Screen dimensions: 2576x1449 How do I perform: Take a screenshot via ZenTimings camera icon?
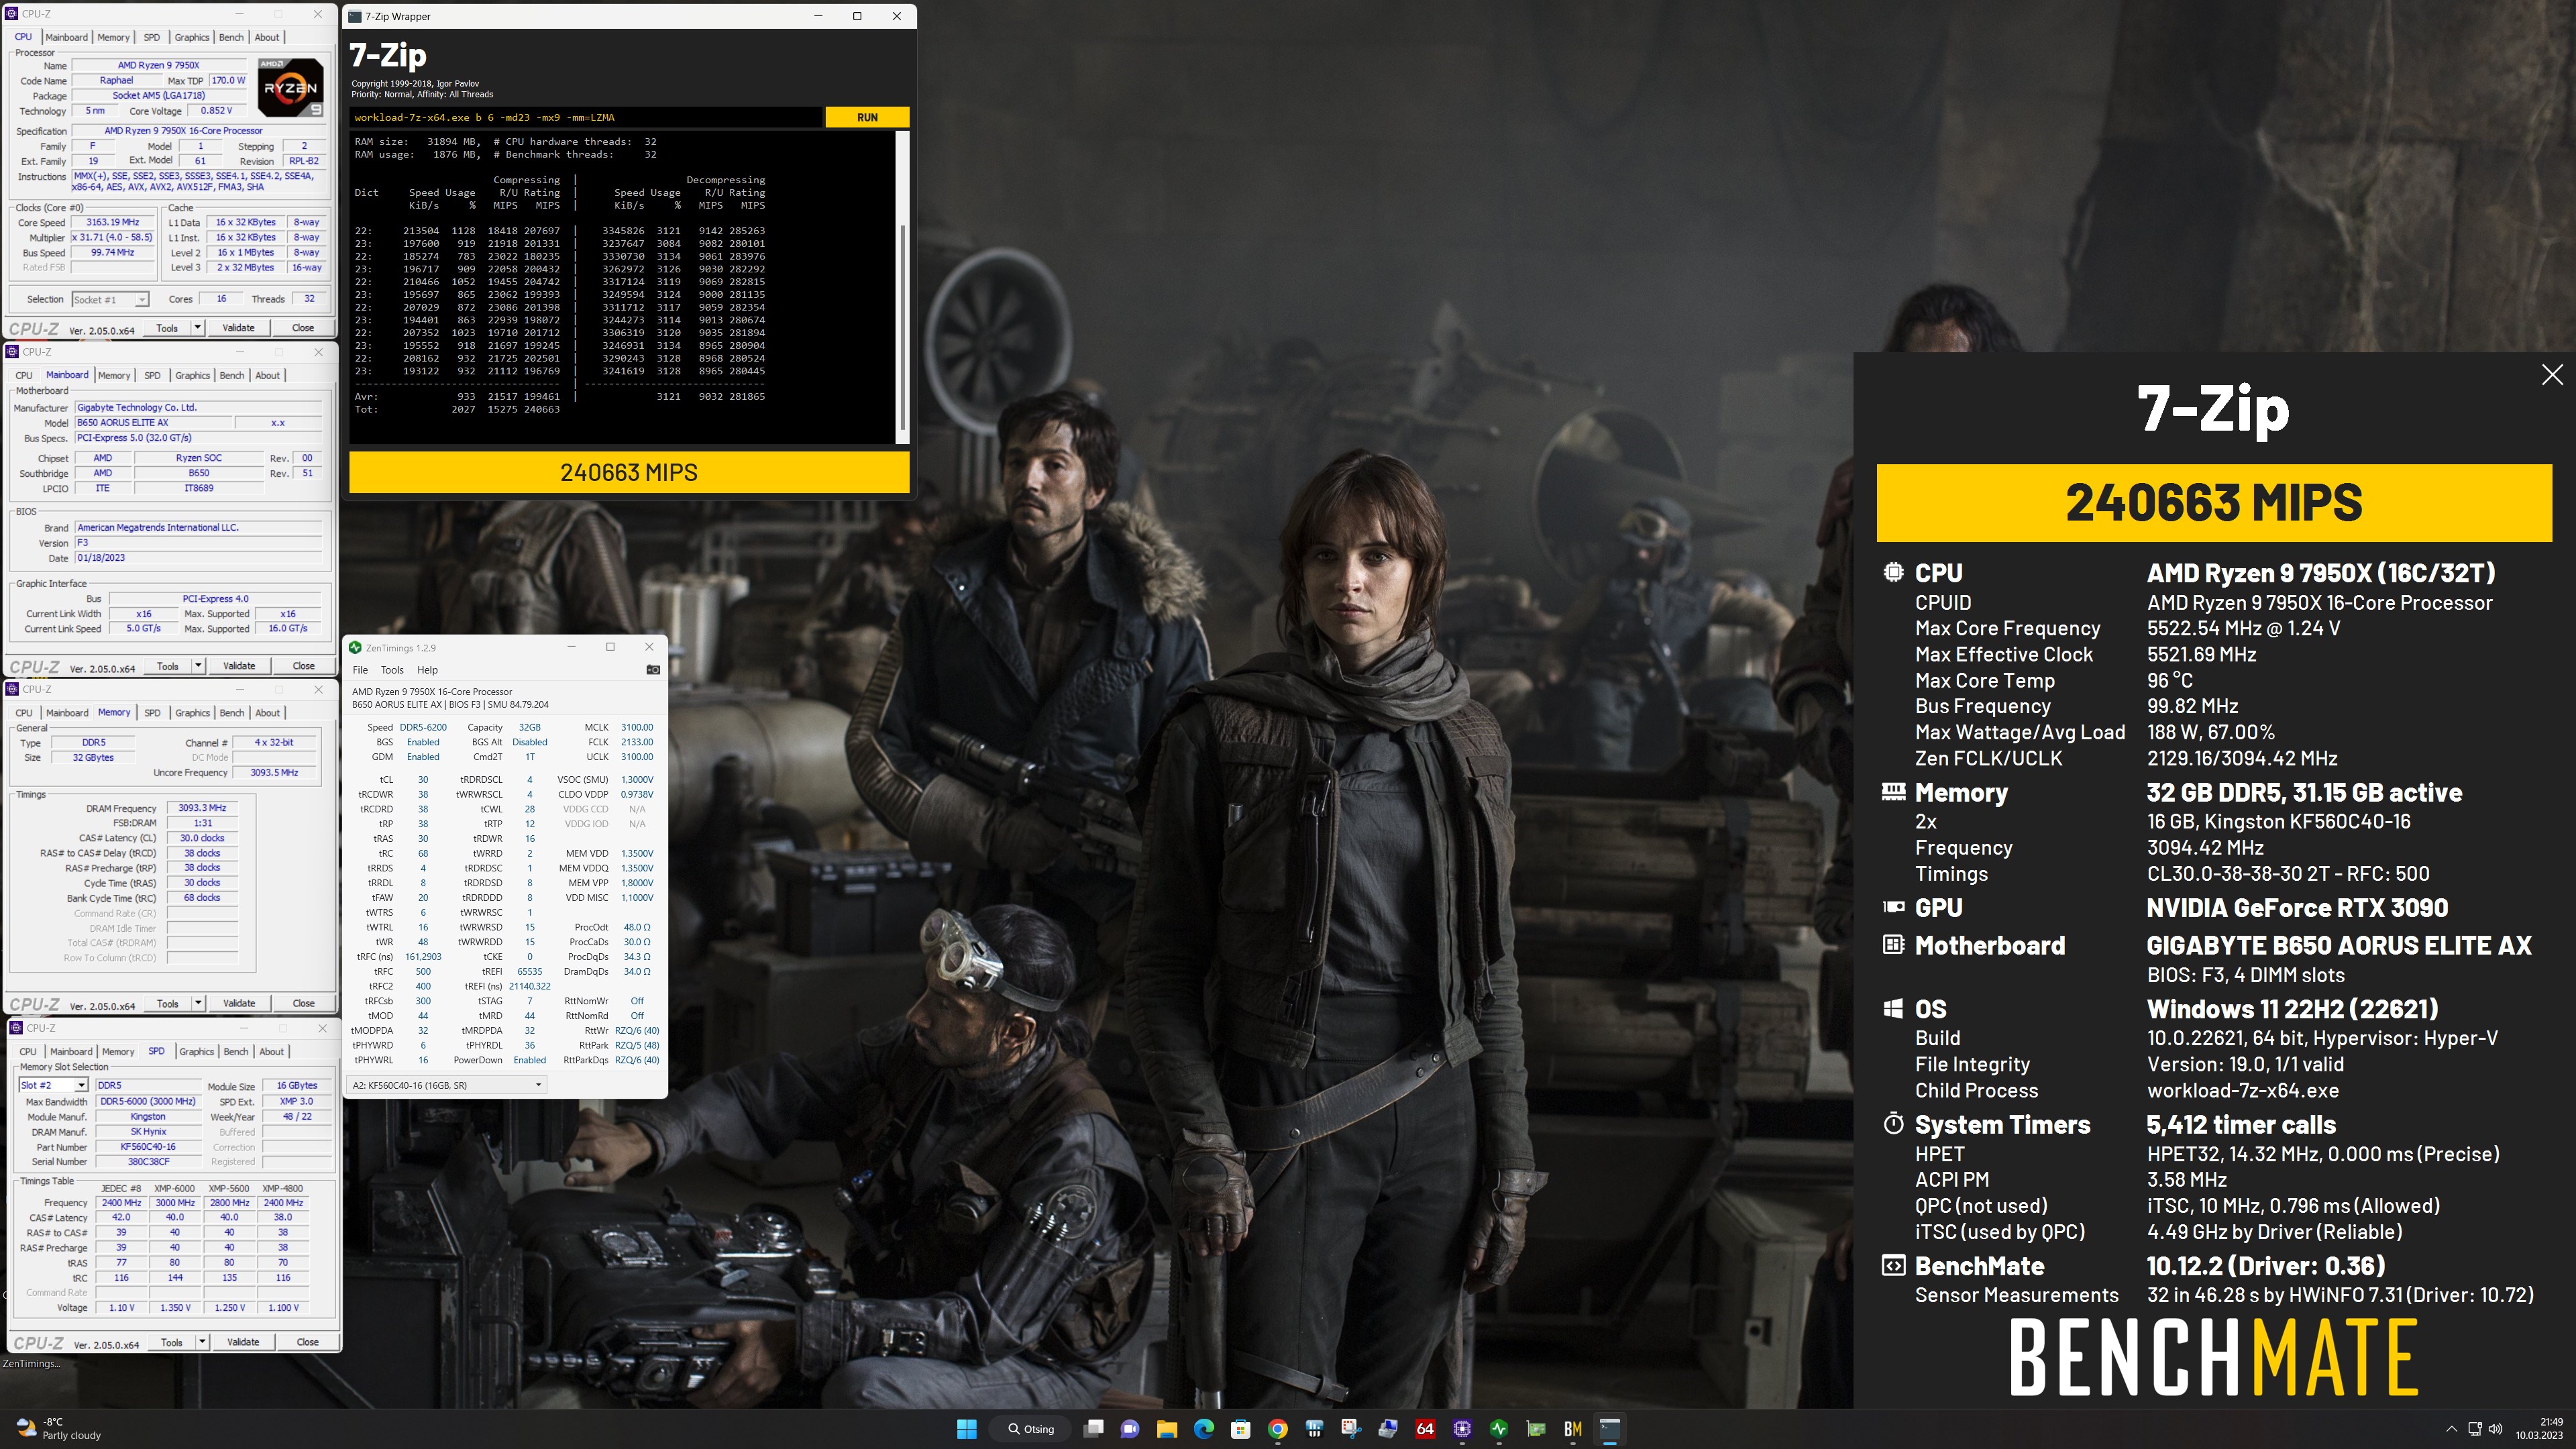pyautogui.click(x=653, y=670)
